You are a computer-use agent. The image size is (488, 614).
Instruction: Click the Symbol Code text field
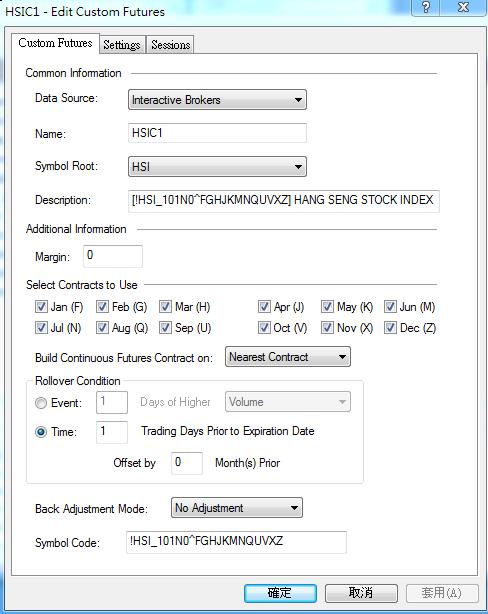click(236, 542)
